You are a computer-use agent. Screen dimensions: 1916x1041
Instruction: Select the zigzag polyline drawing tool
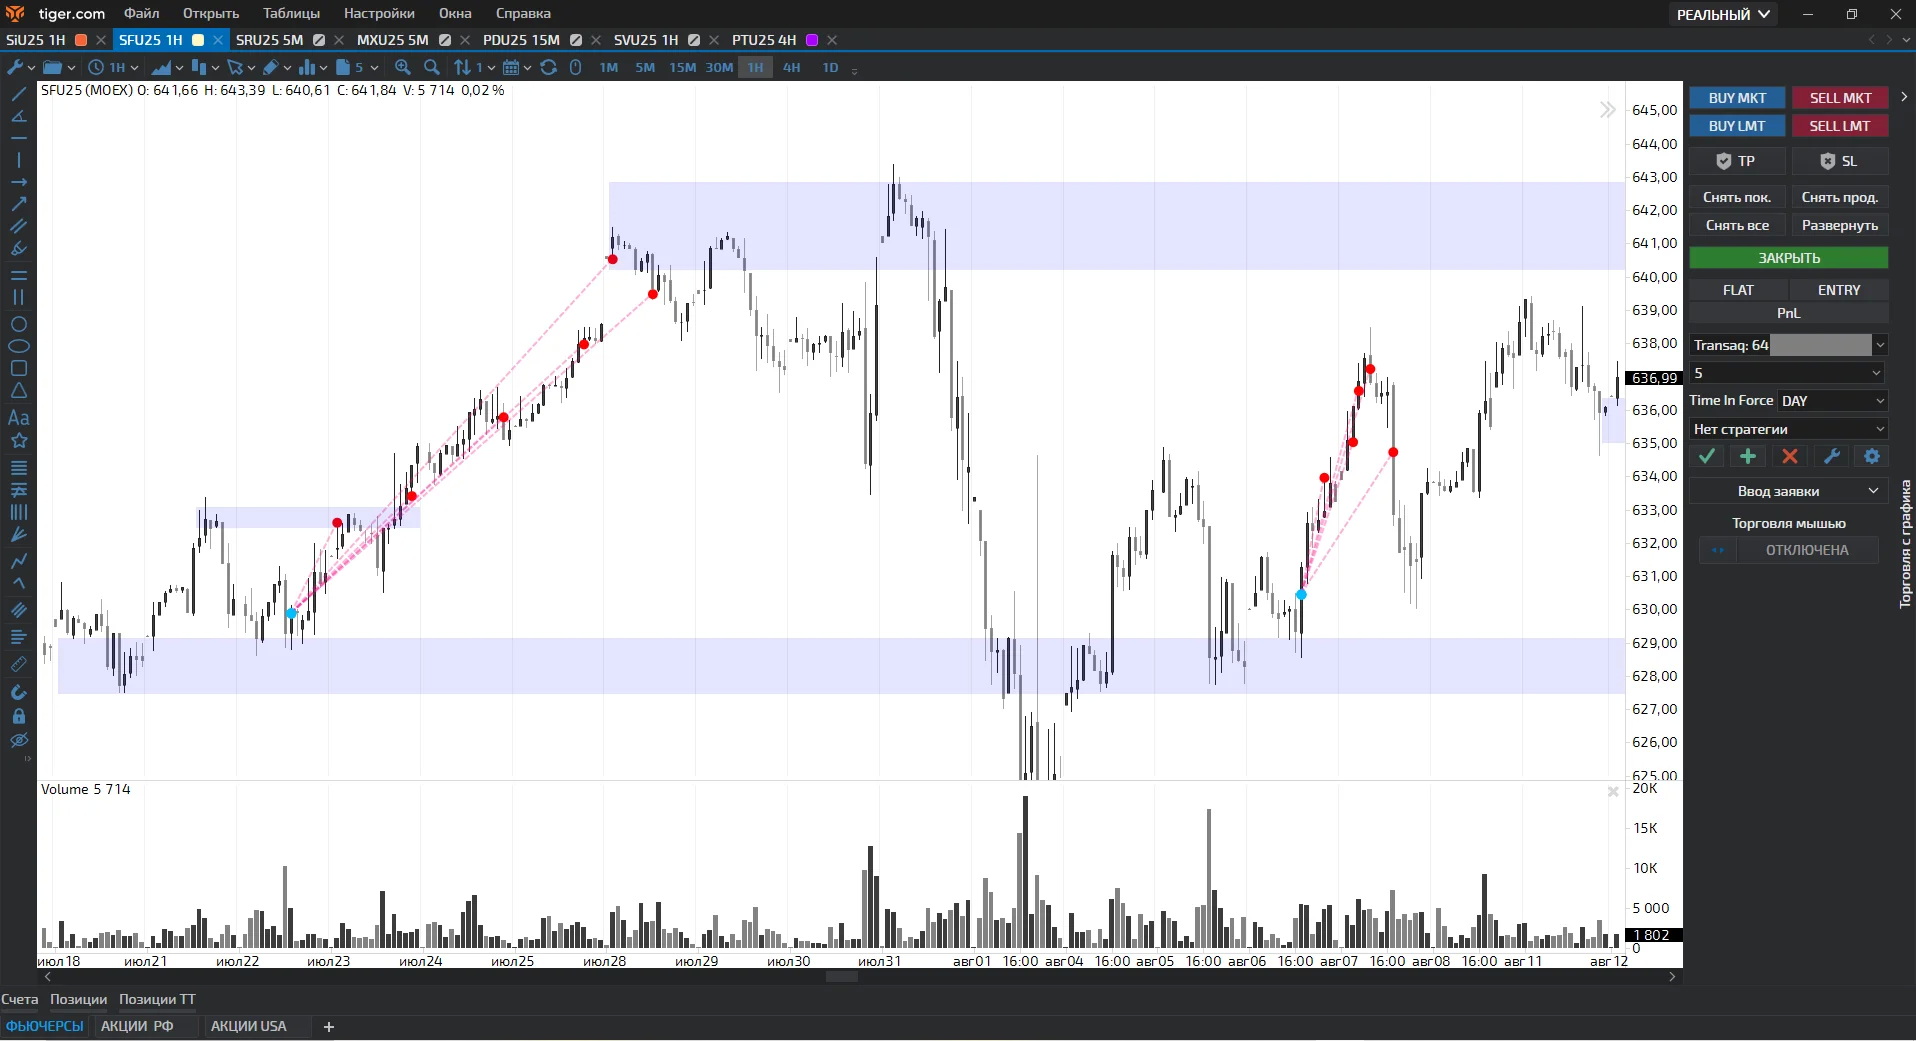pyautogui.click(x=18, y=560)
